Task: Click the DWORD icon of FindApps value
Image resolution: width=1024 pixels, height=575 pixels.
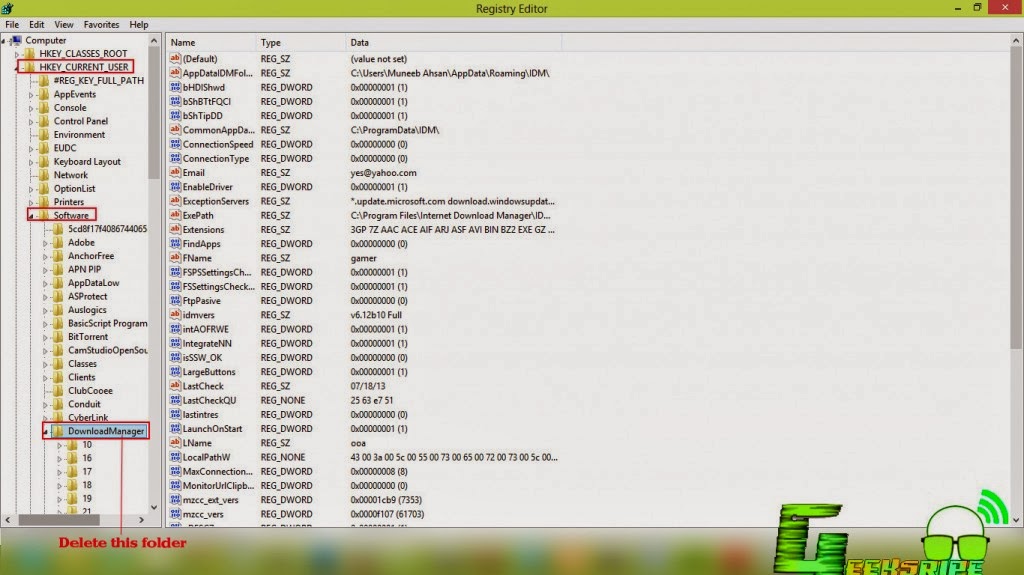Action: click(x=175, y=244)
